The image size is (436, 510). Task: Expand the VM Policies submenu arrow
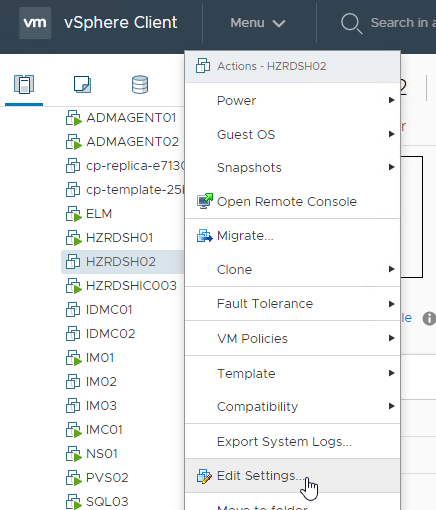392,338
